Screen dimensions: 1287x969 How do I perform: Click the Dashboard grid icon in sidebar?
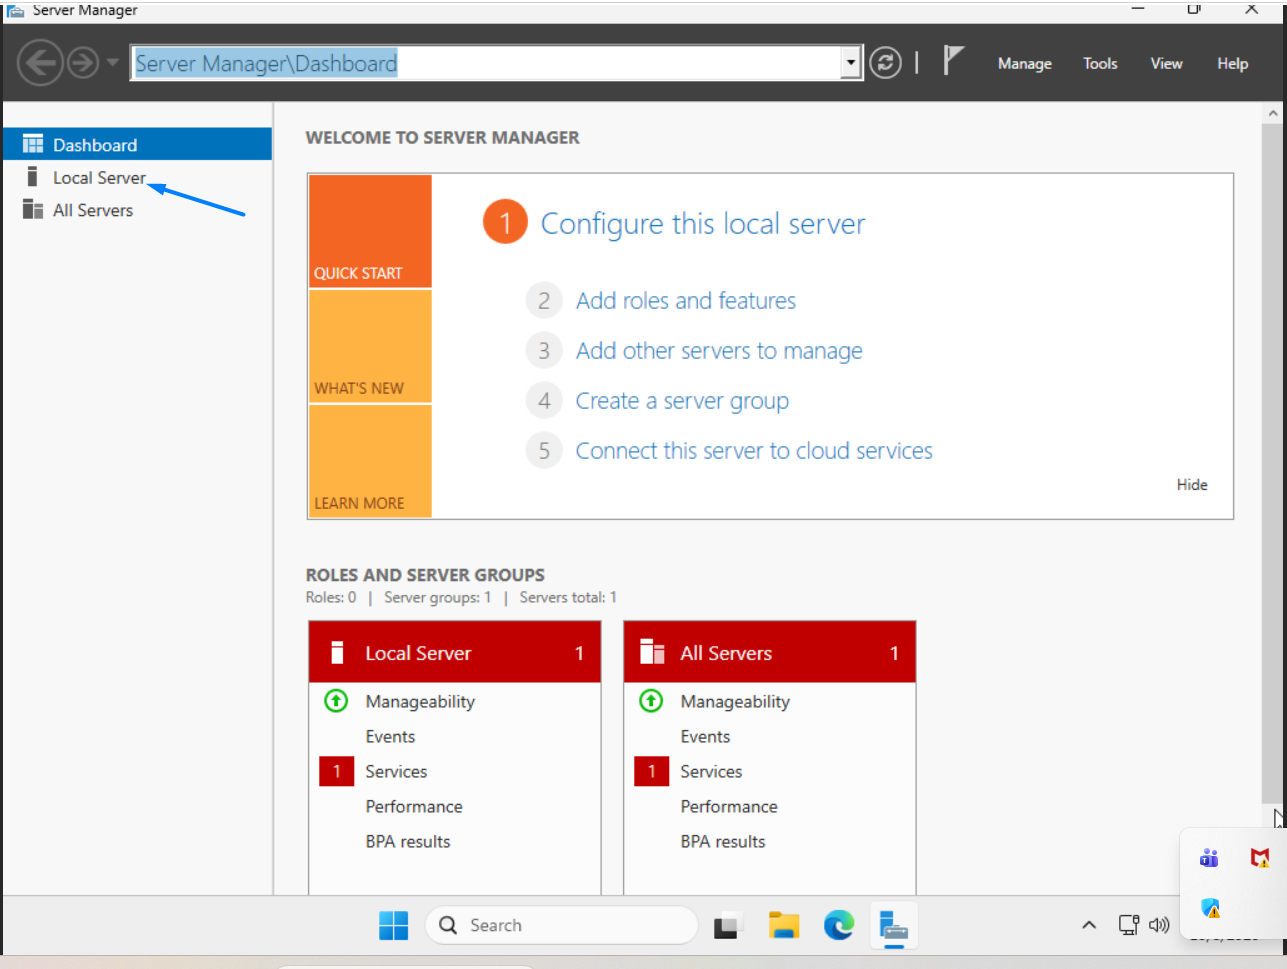tap(33, 144)
